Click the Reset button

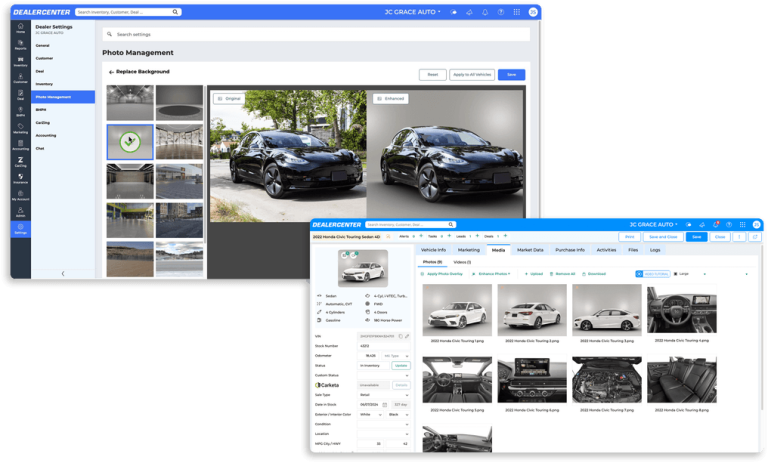point(432,74)
